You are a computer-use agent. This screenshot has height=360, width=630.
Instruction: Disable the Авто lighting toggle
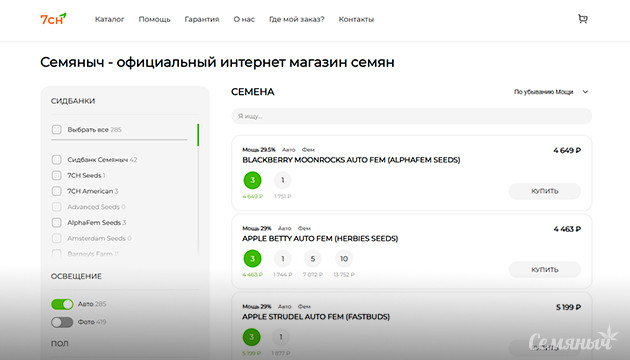click(x=62, y=304)
